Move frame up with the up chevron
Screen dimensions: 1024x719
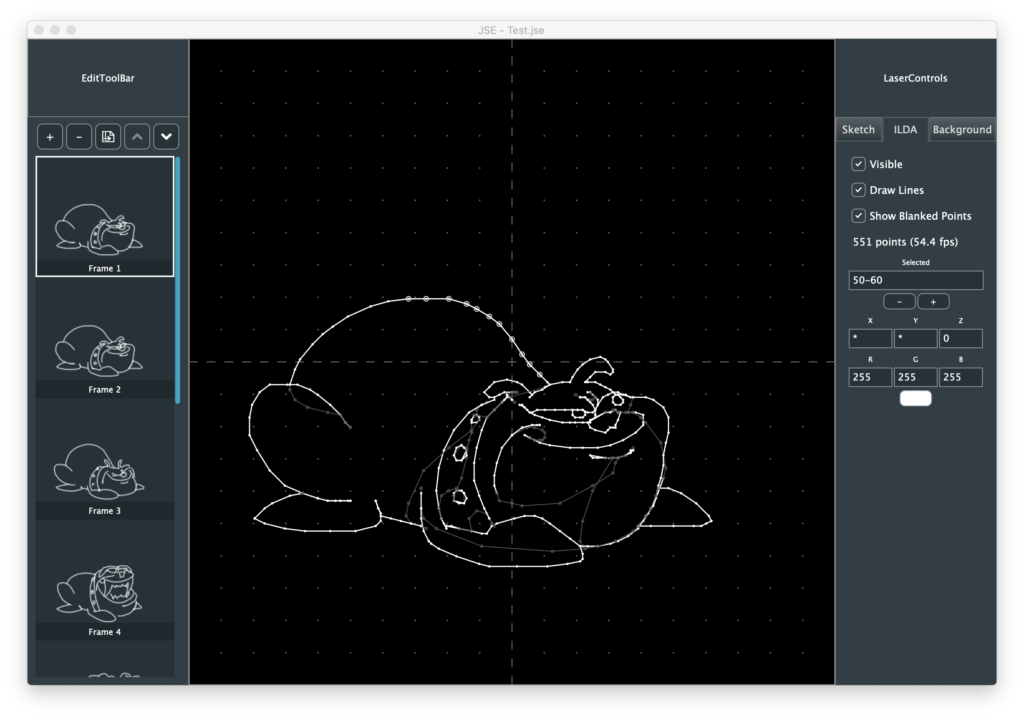[x=137, y=136]
